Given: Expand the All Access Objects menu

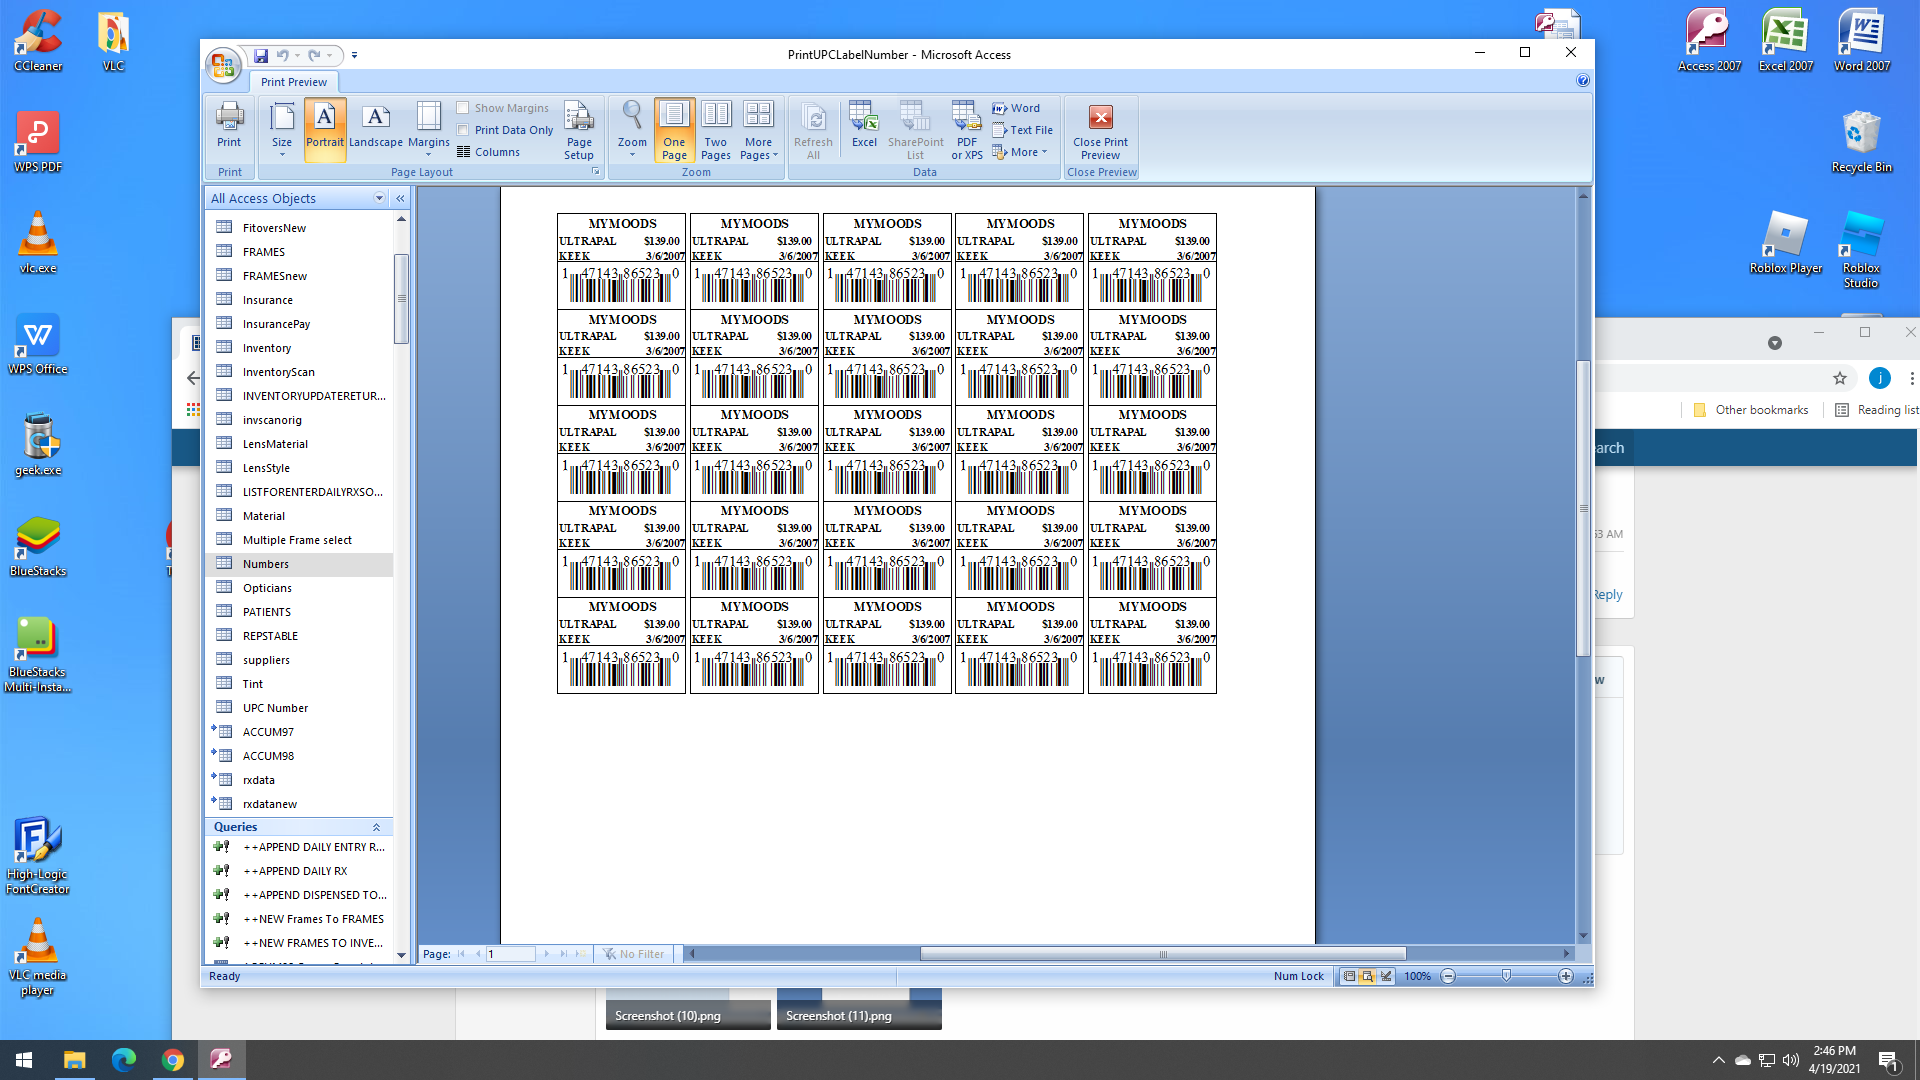Looking at the screenshot, I should pos(379,198).
